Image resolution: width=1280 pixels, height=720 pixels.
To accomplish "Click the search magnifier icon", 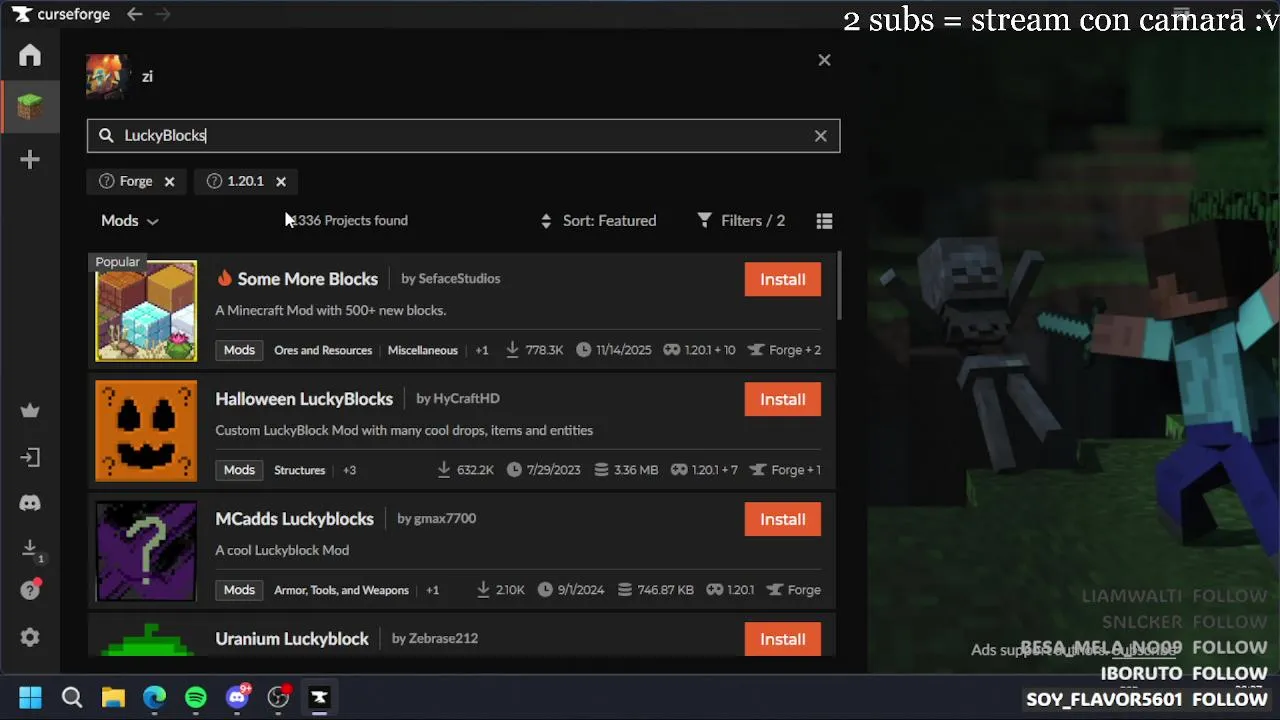I will [106, 136].
